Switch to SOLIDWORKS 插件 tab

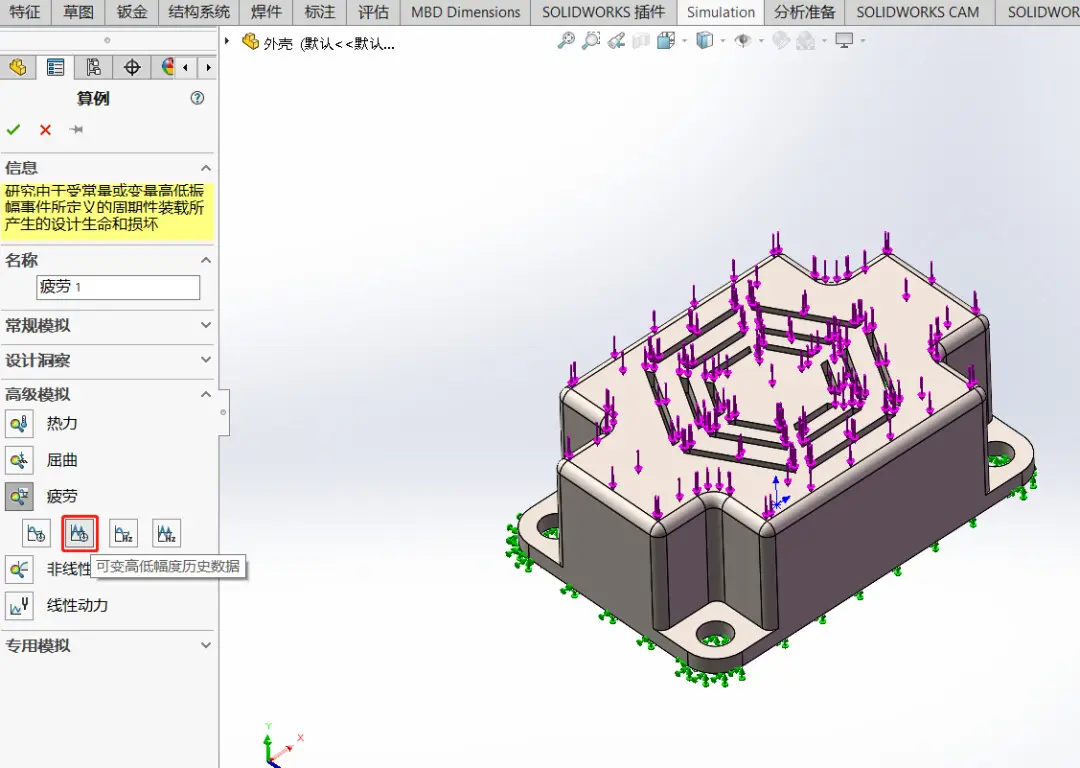(x=603, y=12)
